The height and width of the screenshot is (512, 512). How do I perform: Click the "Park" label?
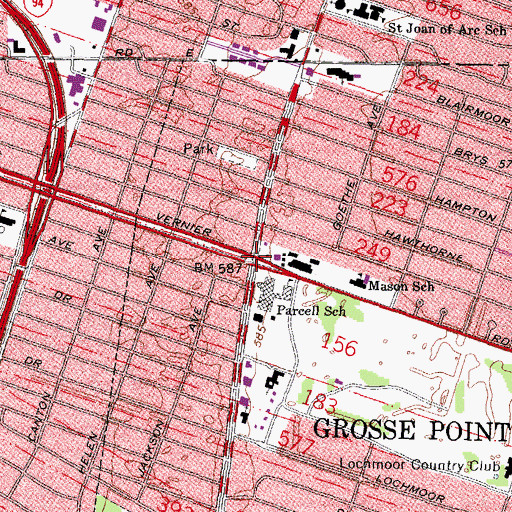[x=198, y=149]
